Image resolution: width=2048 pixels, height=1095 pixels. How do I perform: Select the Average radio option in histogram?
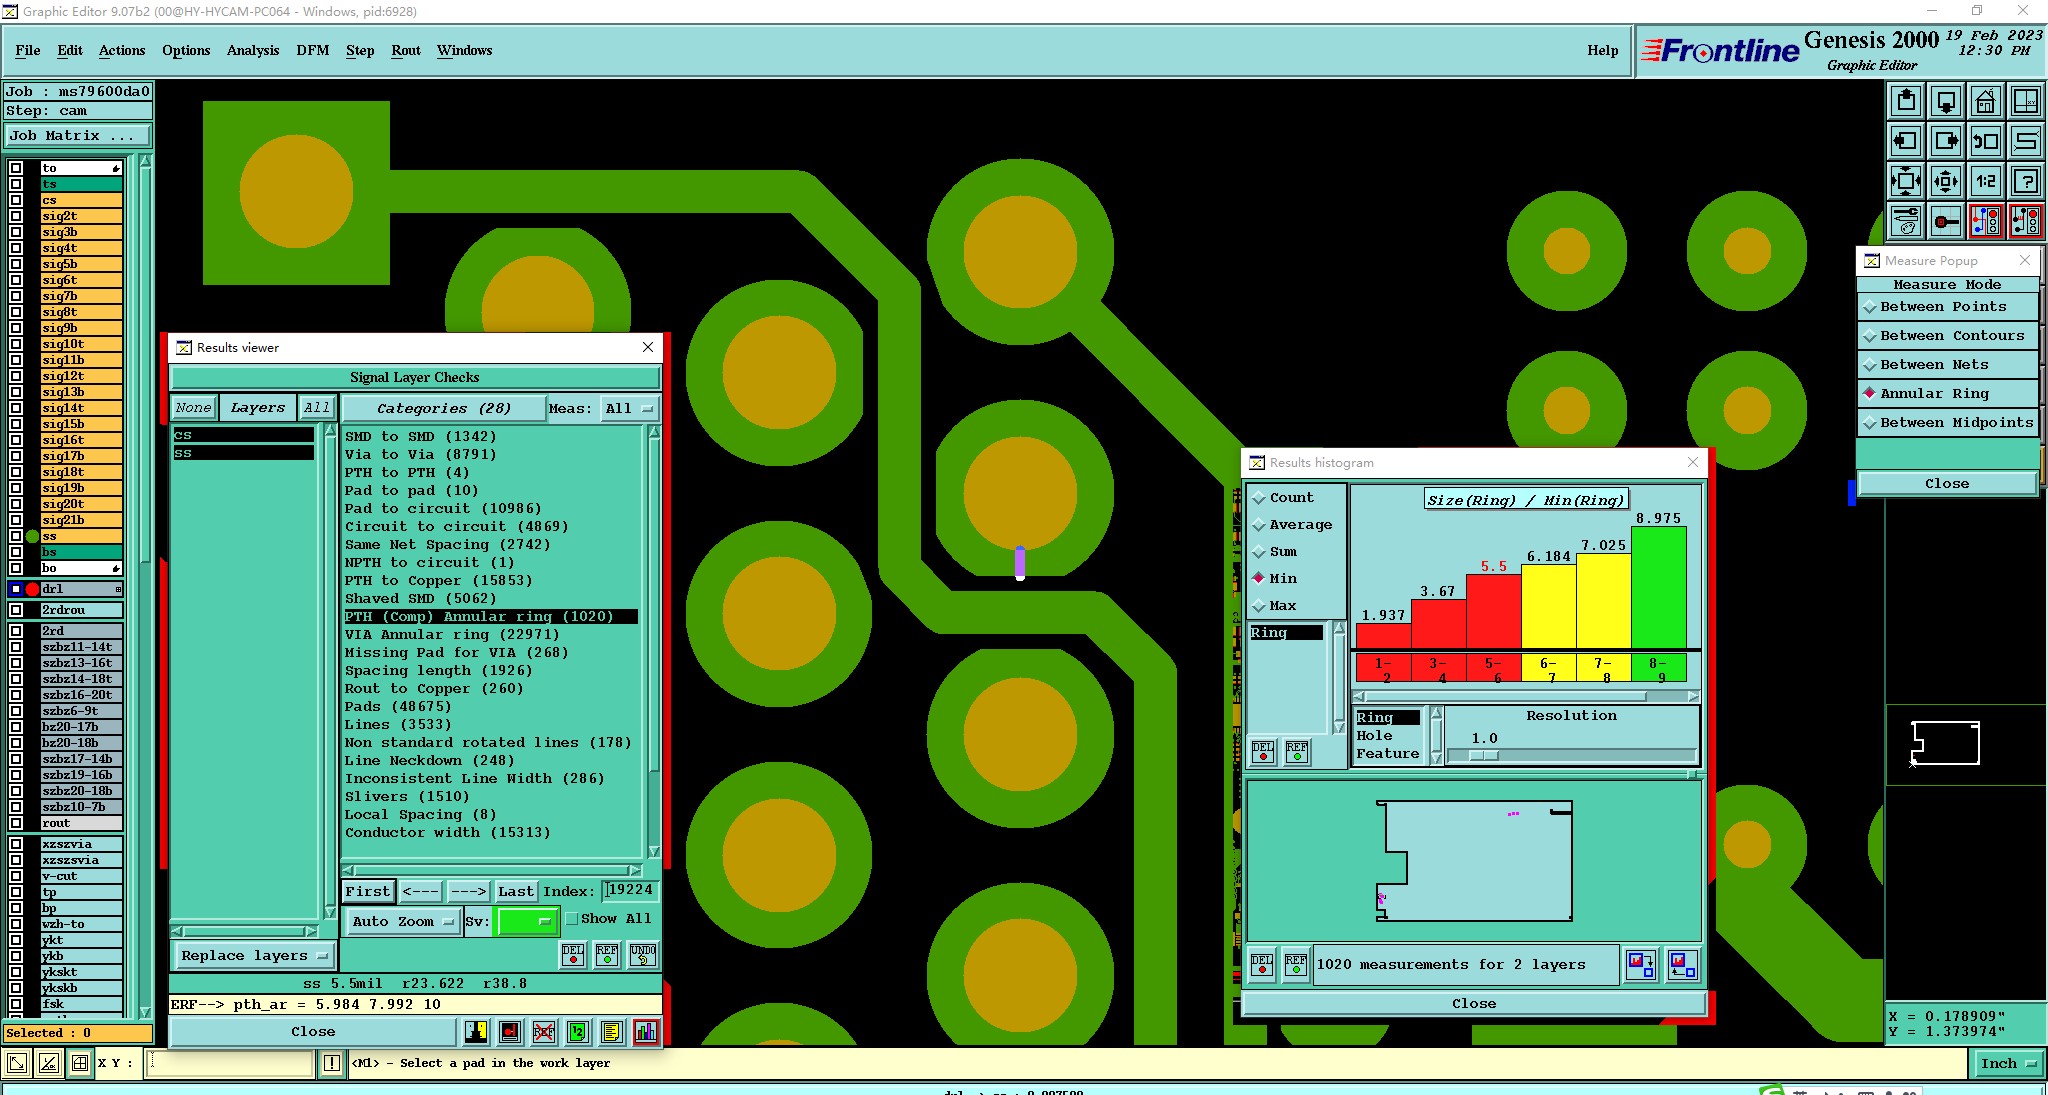tap(1259, 525)
